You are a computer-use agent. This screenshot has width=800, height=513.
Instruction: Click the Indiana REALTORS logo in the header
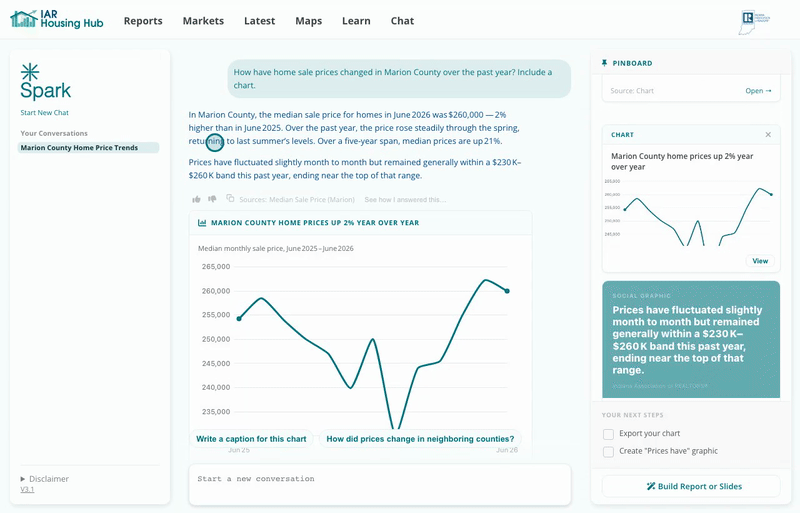point(754,22)
